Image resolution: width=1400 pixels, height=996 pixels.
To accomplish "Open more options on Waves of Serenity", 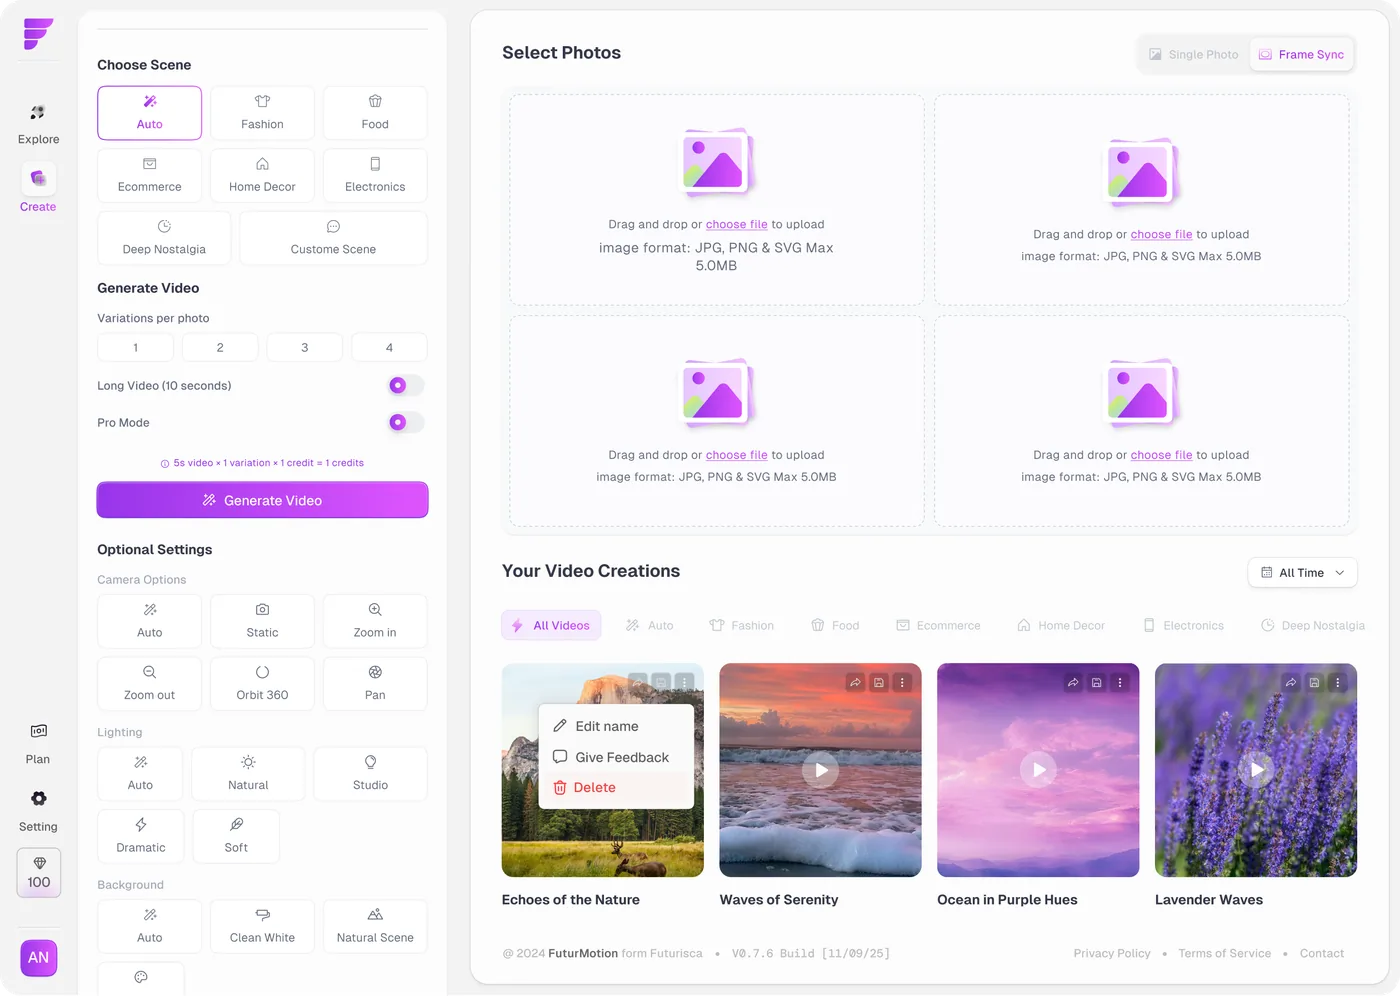I will tap(902, 682).
